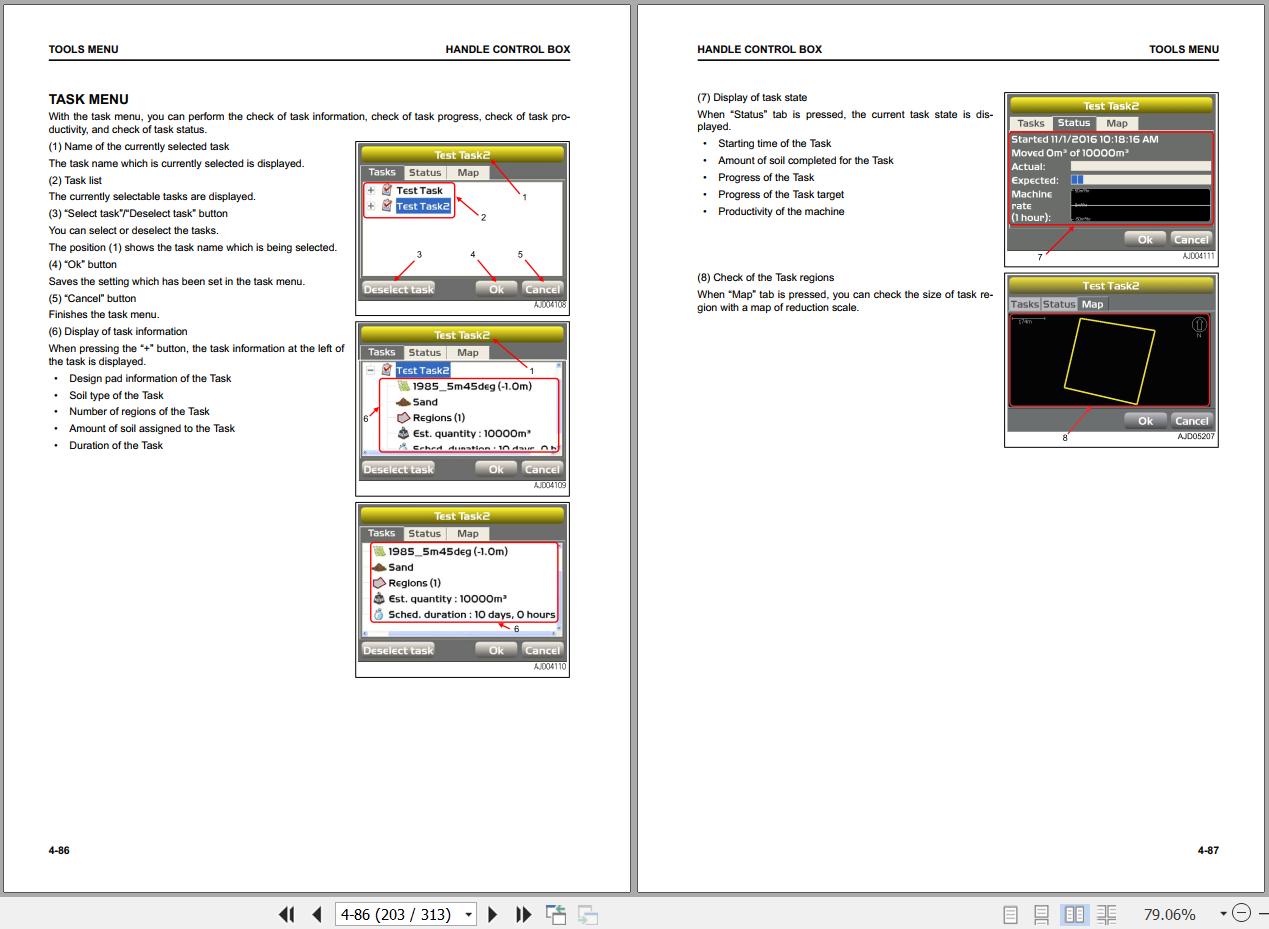
Task: Click HANDLE CONTROL BOX header on page 4-87
Action: click(x=759, y=49)
